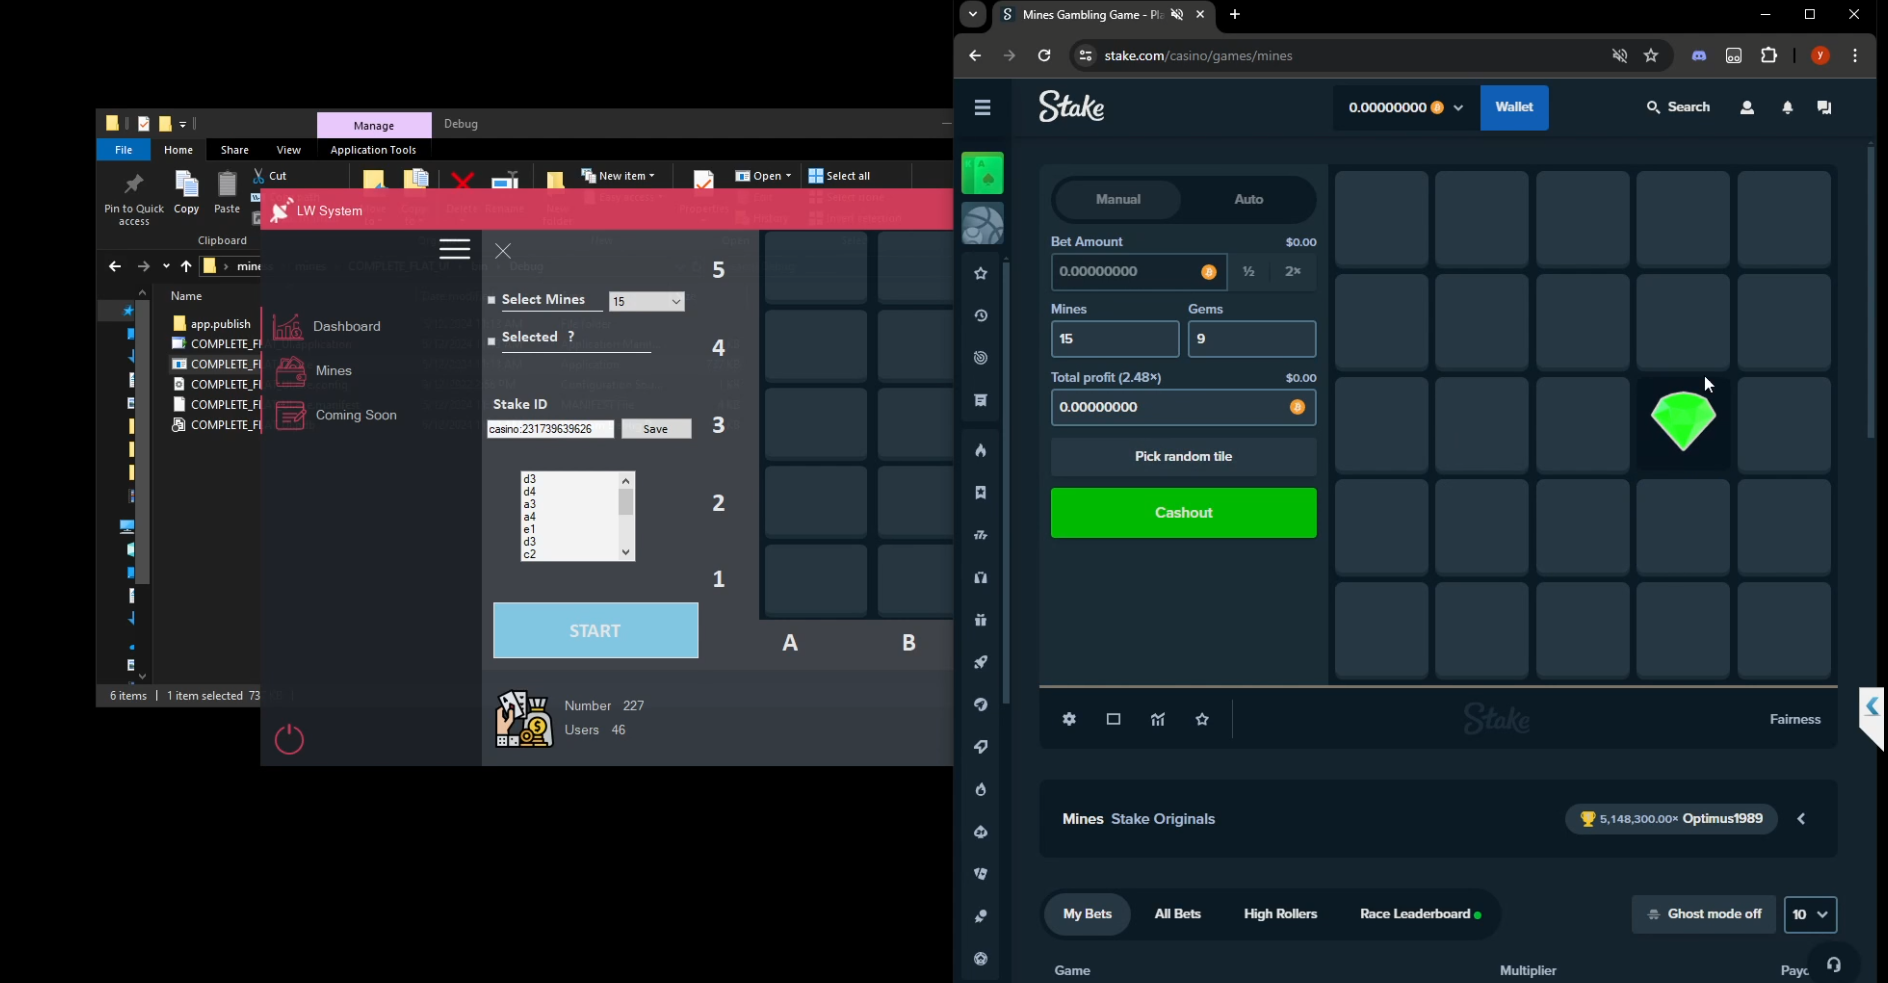This screenshot has width=1888, height=983.
Task: Click the green Cashout button
Action: (1183, 513)
